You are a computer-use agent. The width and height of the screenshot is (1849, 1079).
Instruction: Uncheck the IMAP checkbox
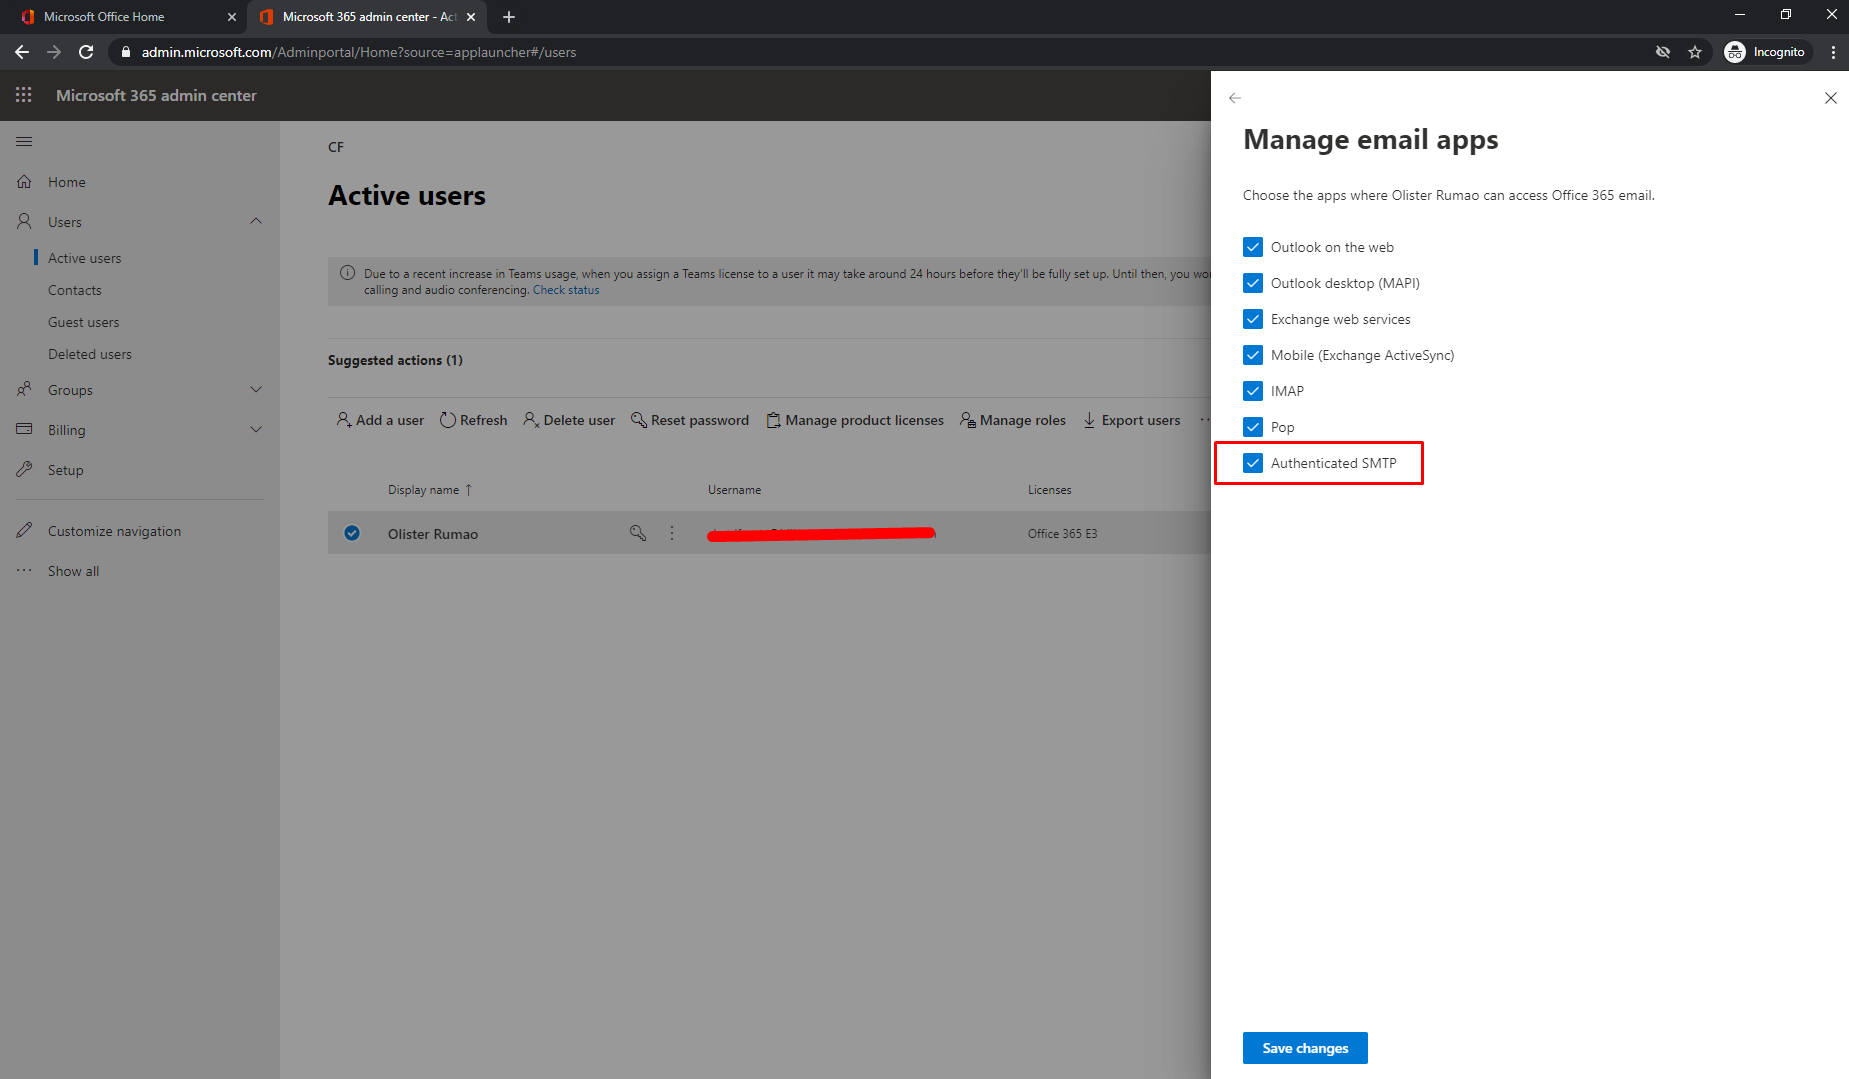pyautogui.click(x=1253, y=391)
